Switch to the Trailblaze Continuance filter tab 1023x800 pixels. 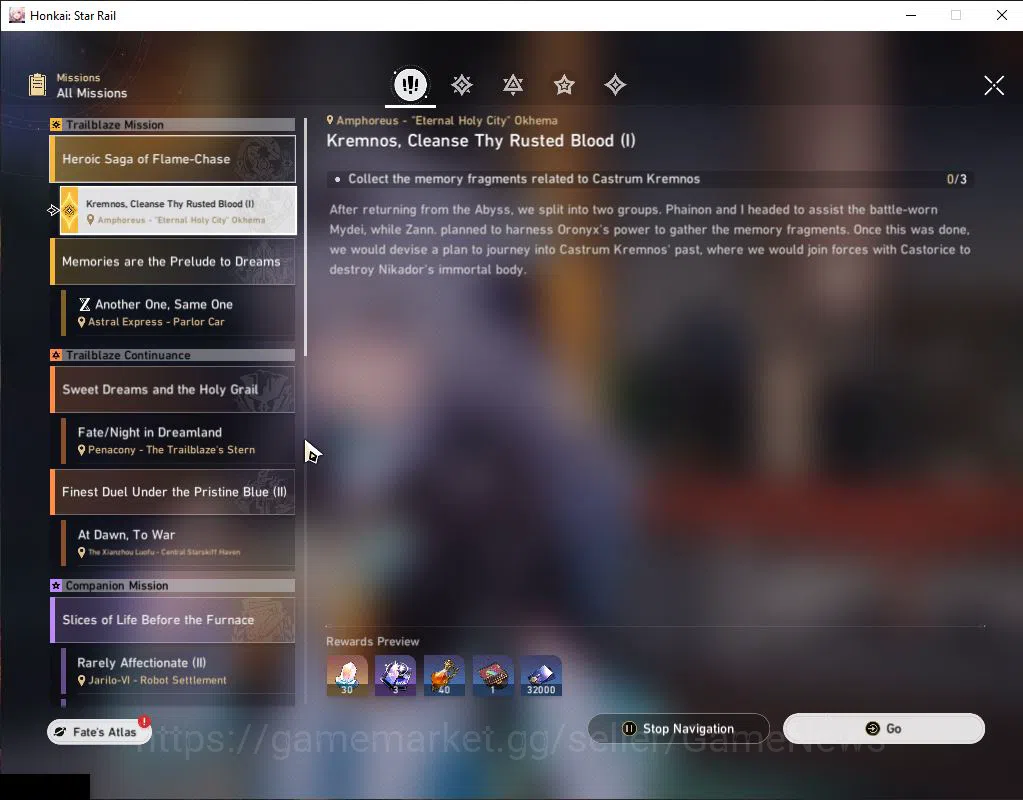click(x=513, y=85)
